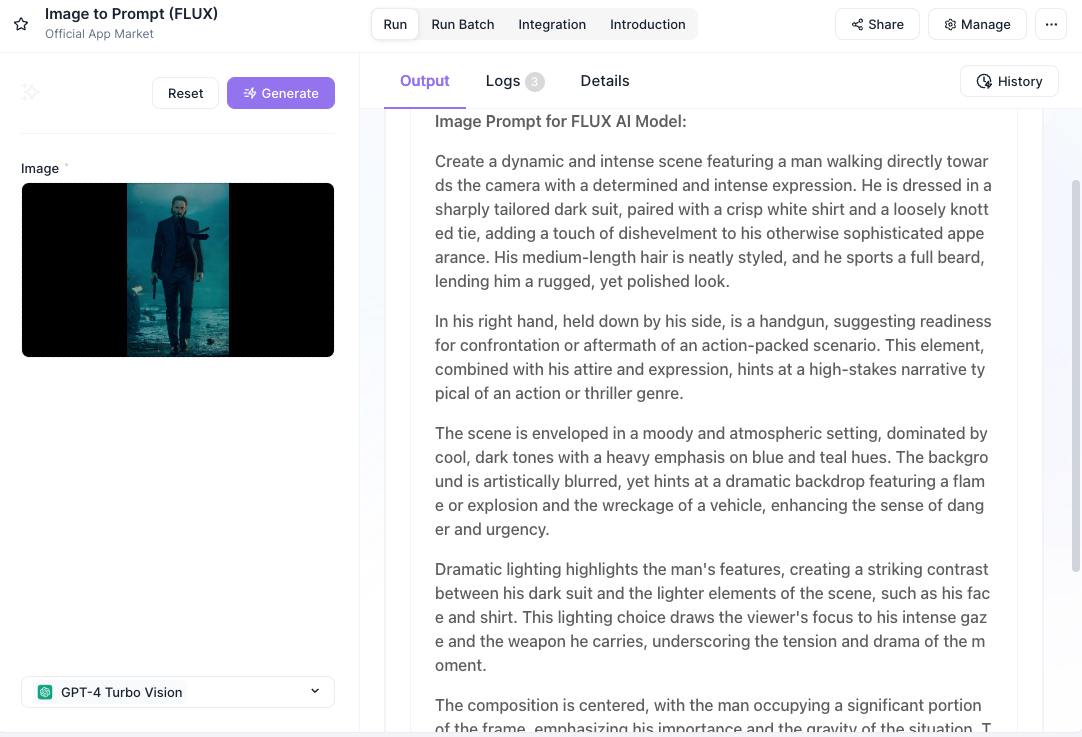Click the Generate button
This screenshot has height=737, width=1082.
(x=281, y=93)
